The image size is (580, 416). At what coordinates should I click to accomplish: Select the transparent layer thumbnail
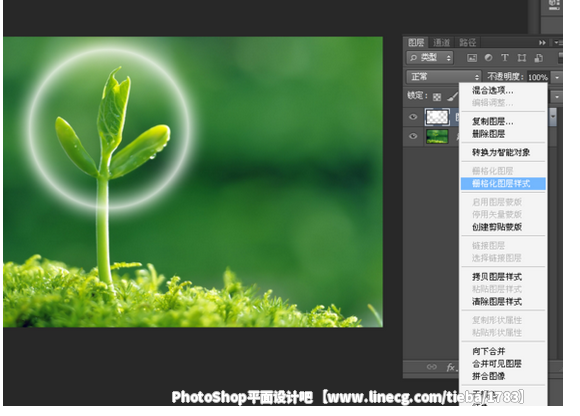click(x=437, y=117)
